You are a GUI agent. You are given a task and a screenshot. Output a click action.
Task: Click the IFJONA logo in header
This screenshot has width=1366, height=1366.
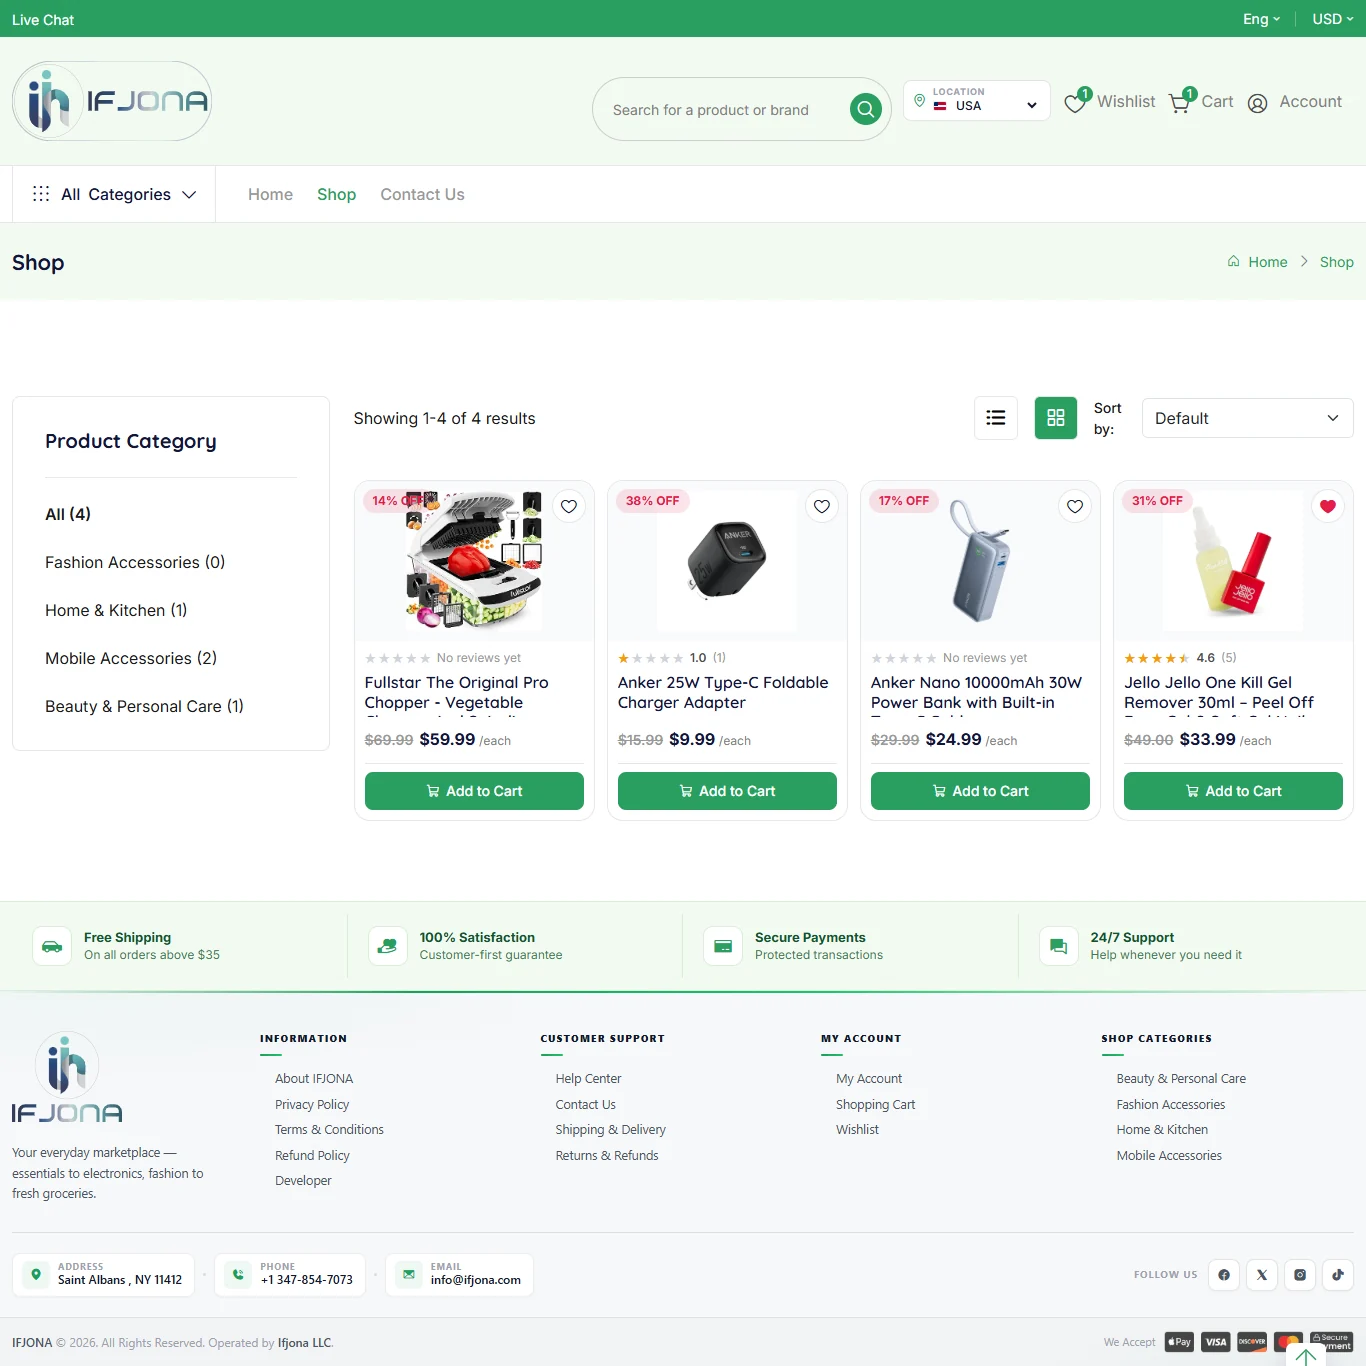[x=112, y=101]
